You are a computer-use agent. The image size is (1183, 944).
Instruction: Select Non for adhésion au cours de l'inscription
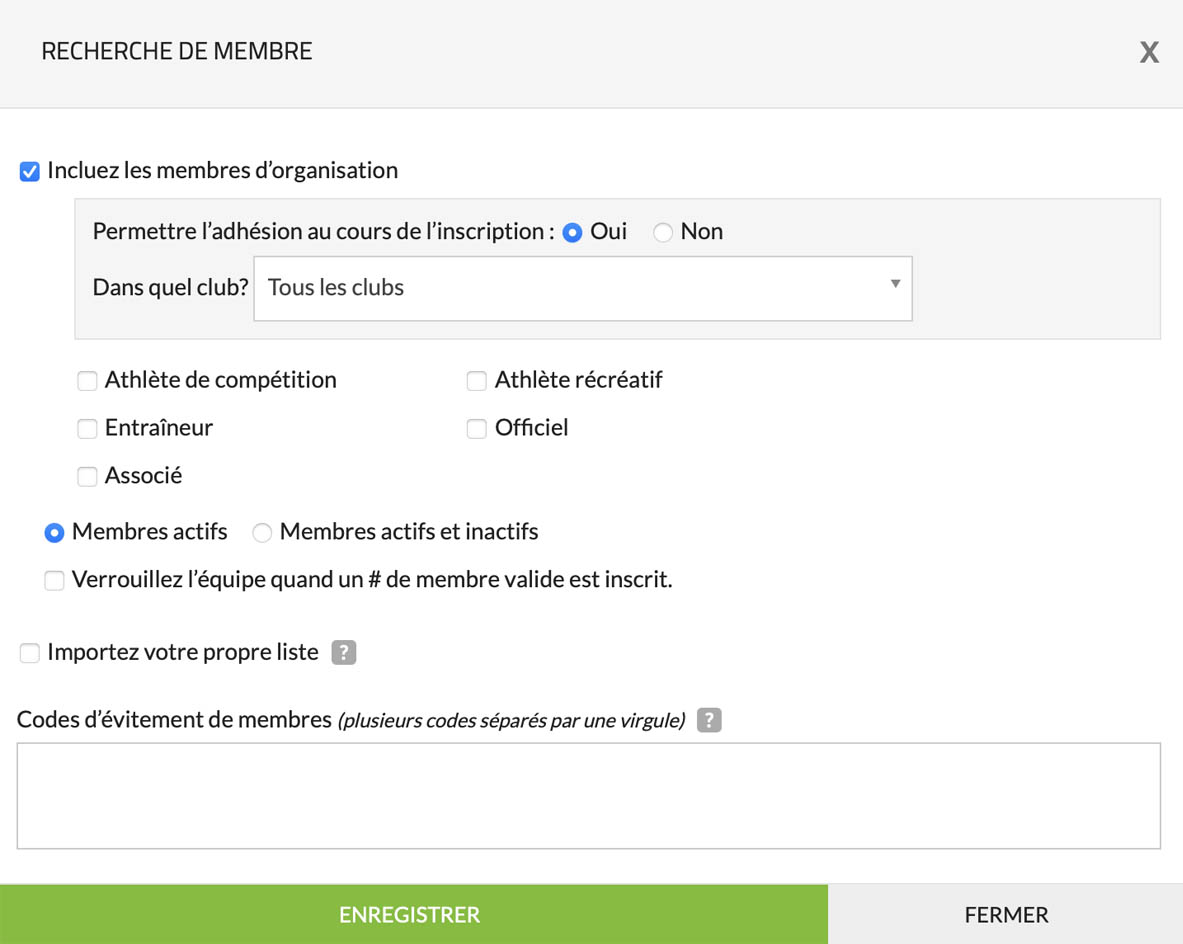(663, 233)
